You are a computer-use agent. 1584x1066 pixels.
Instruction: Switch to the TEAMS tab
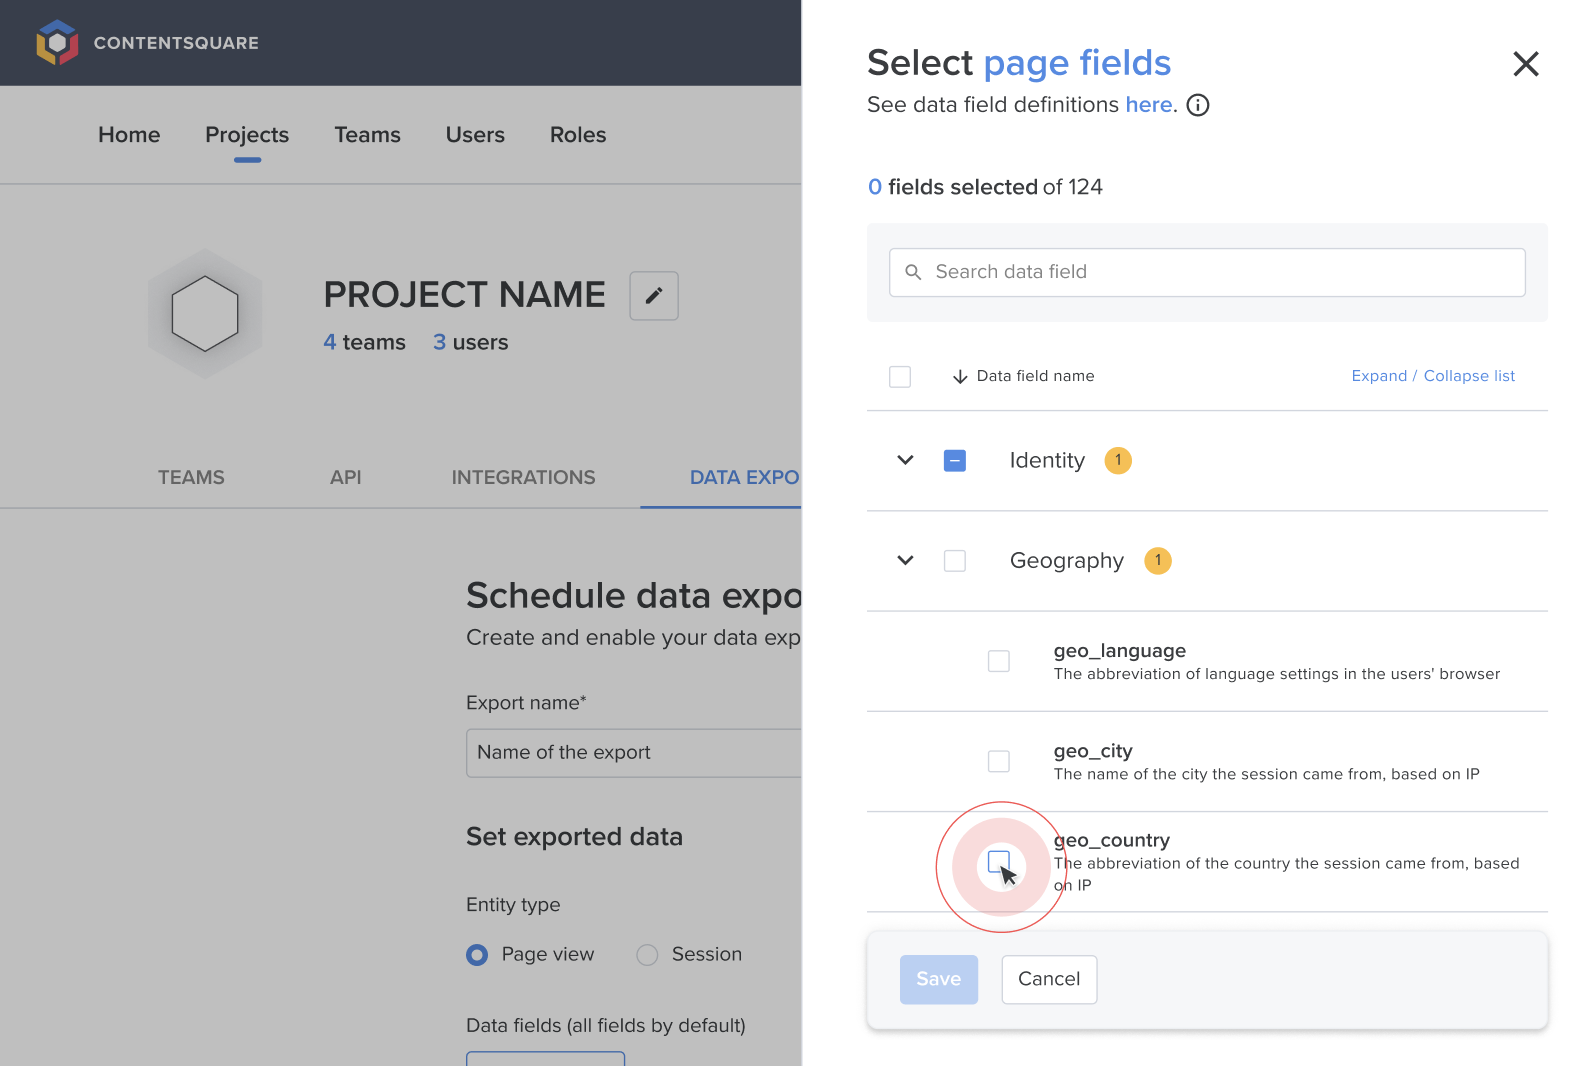[191, 478]
